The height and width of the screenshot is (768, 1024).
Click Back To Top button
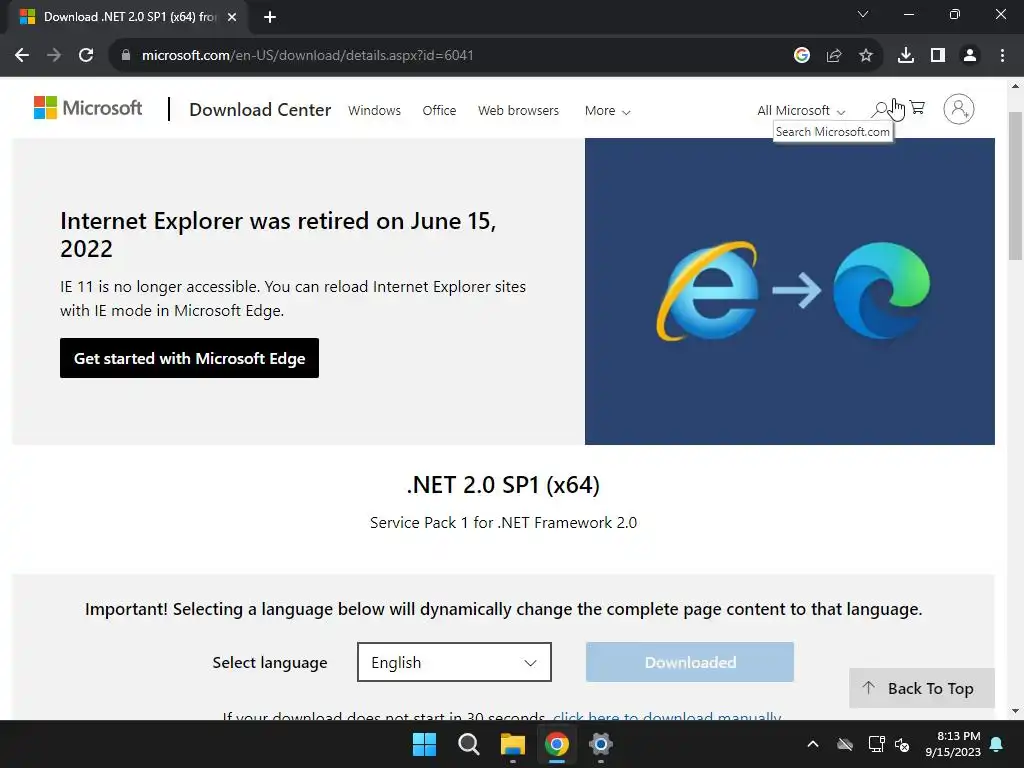(x=921, y=688)
